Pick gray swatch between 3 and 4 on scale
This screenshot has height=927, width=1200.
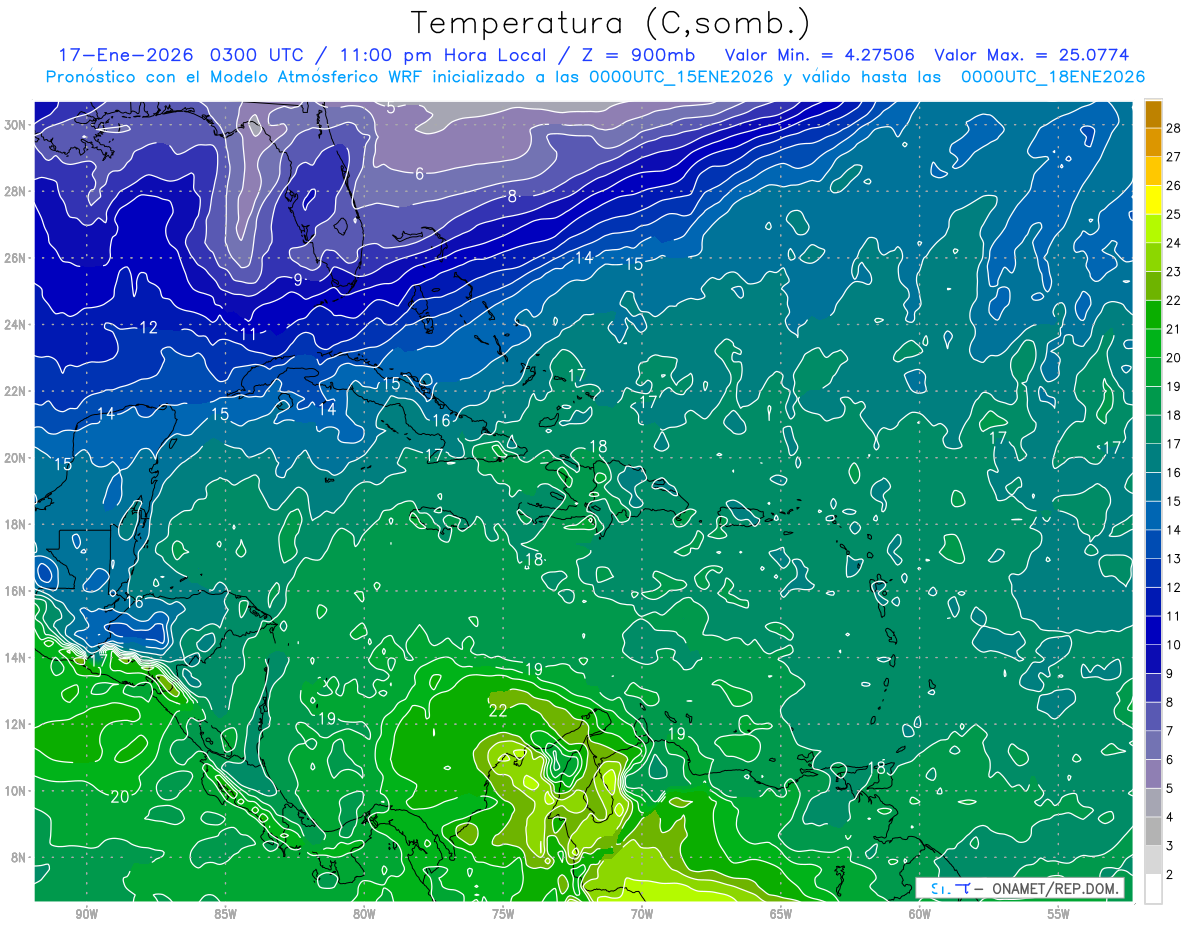pyautogui.click(x=1154, y=831)
